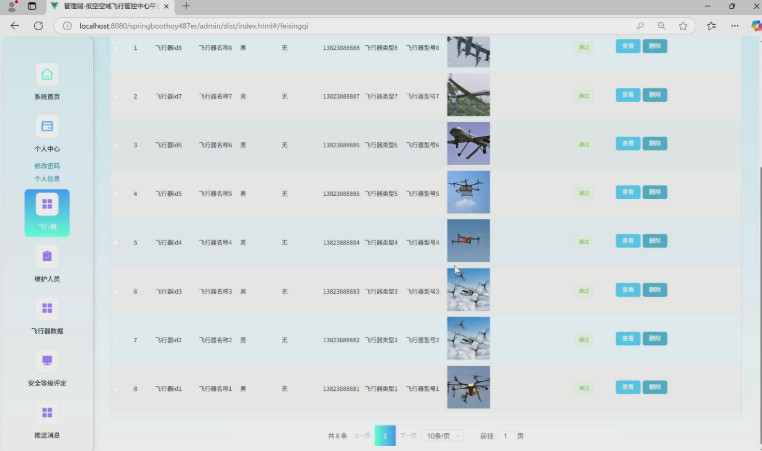This screenshot has height=451, width=762.
Task: Click the page jump input field
Action: pos(505,436)
